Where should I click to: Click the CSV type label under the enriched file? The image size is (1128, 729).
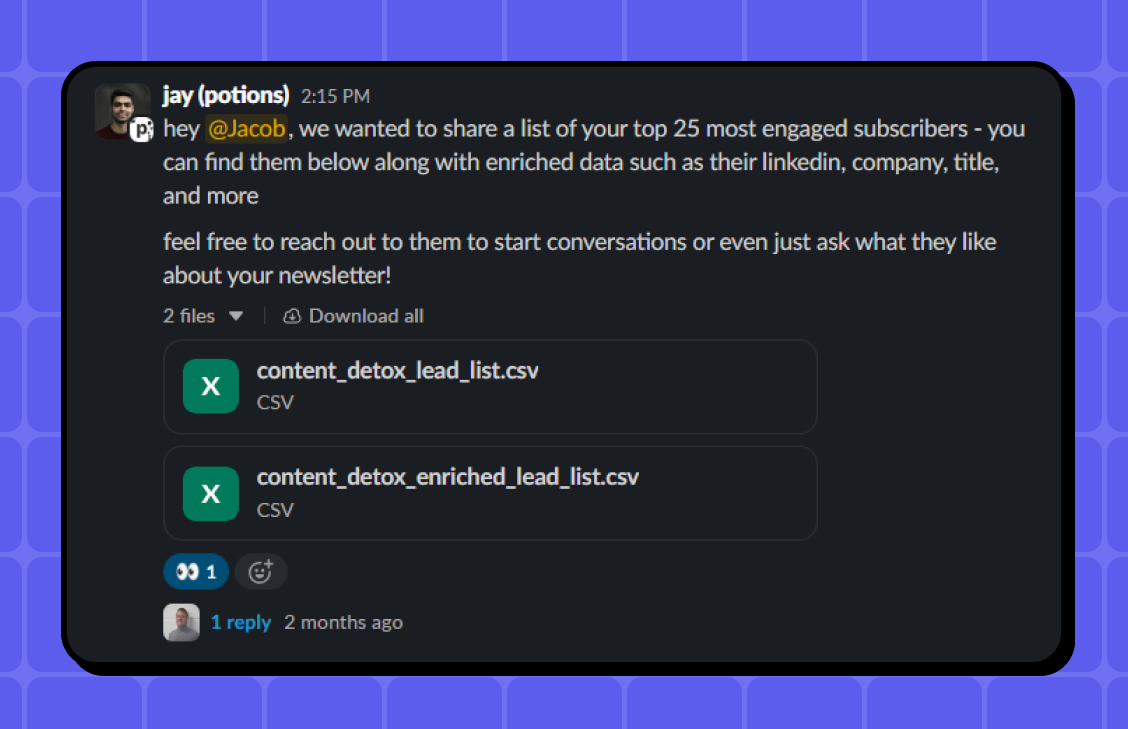(x=275, y=509)
